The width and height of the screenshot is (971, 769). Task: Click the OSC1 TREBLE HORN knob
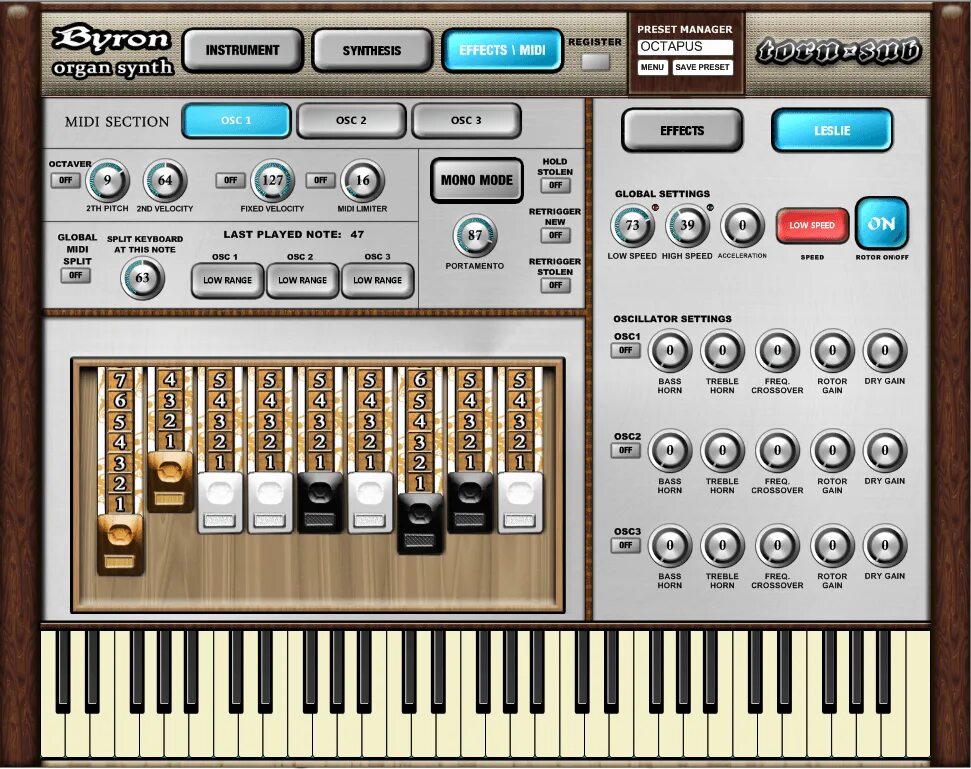point(722,351)
